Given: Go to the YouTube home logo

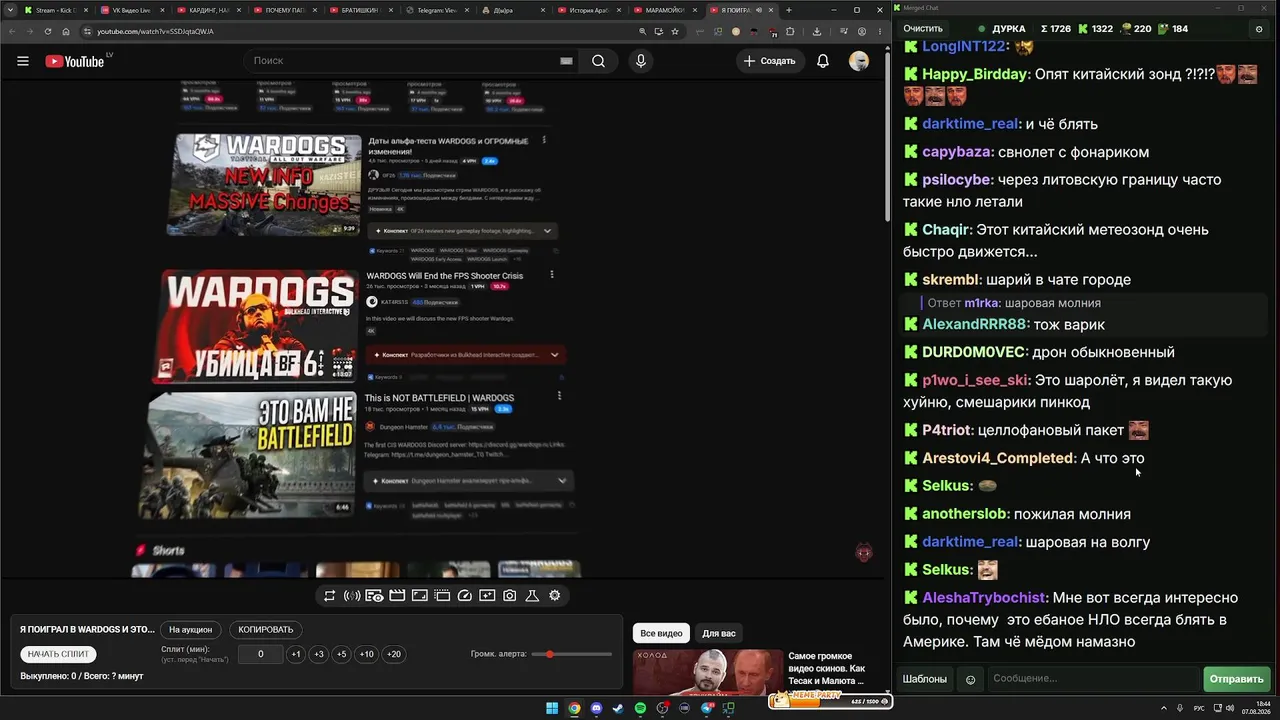Looking at the screenshot, I should 75,61.
